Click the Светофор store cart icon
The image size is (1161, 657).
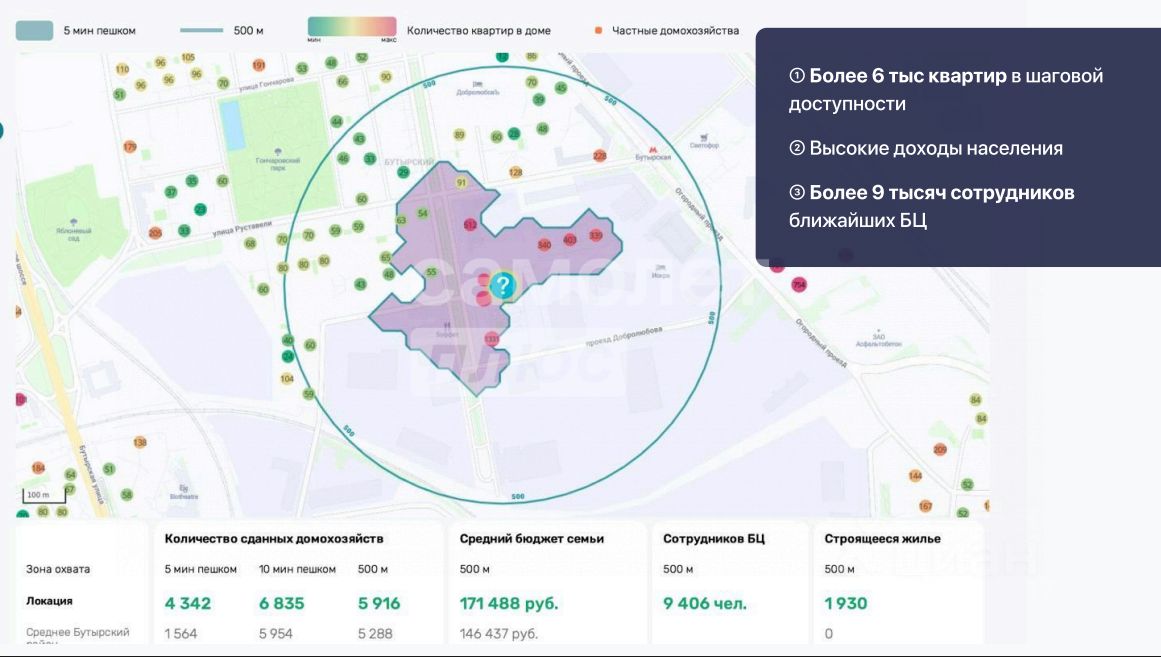[x=704, y=135]
